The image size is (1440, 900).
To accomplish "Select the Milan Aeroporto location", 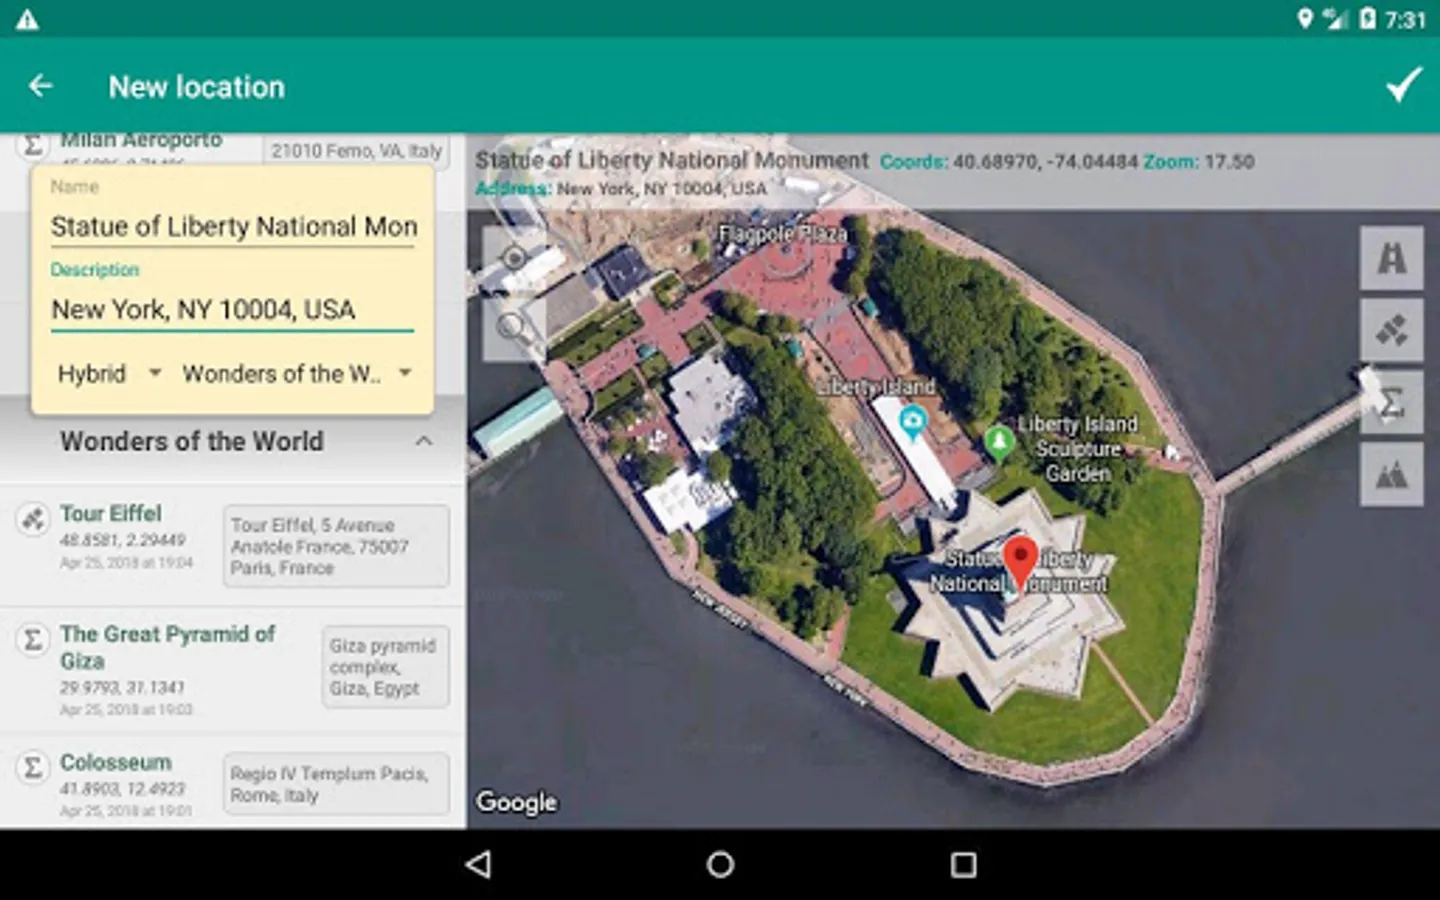I will 233,150.
